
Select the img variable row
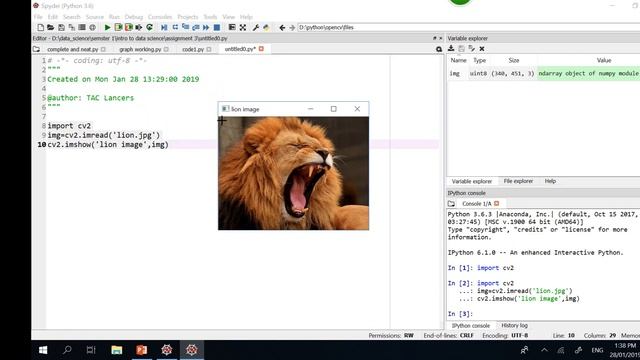(x=544, y=73)
